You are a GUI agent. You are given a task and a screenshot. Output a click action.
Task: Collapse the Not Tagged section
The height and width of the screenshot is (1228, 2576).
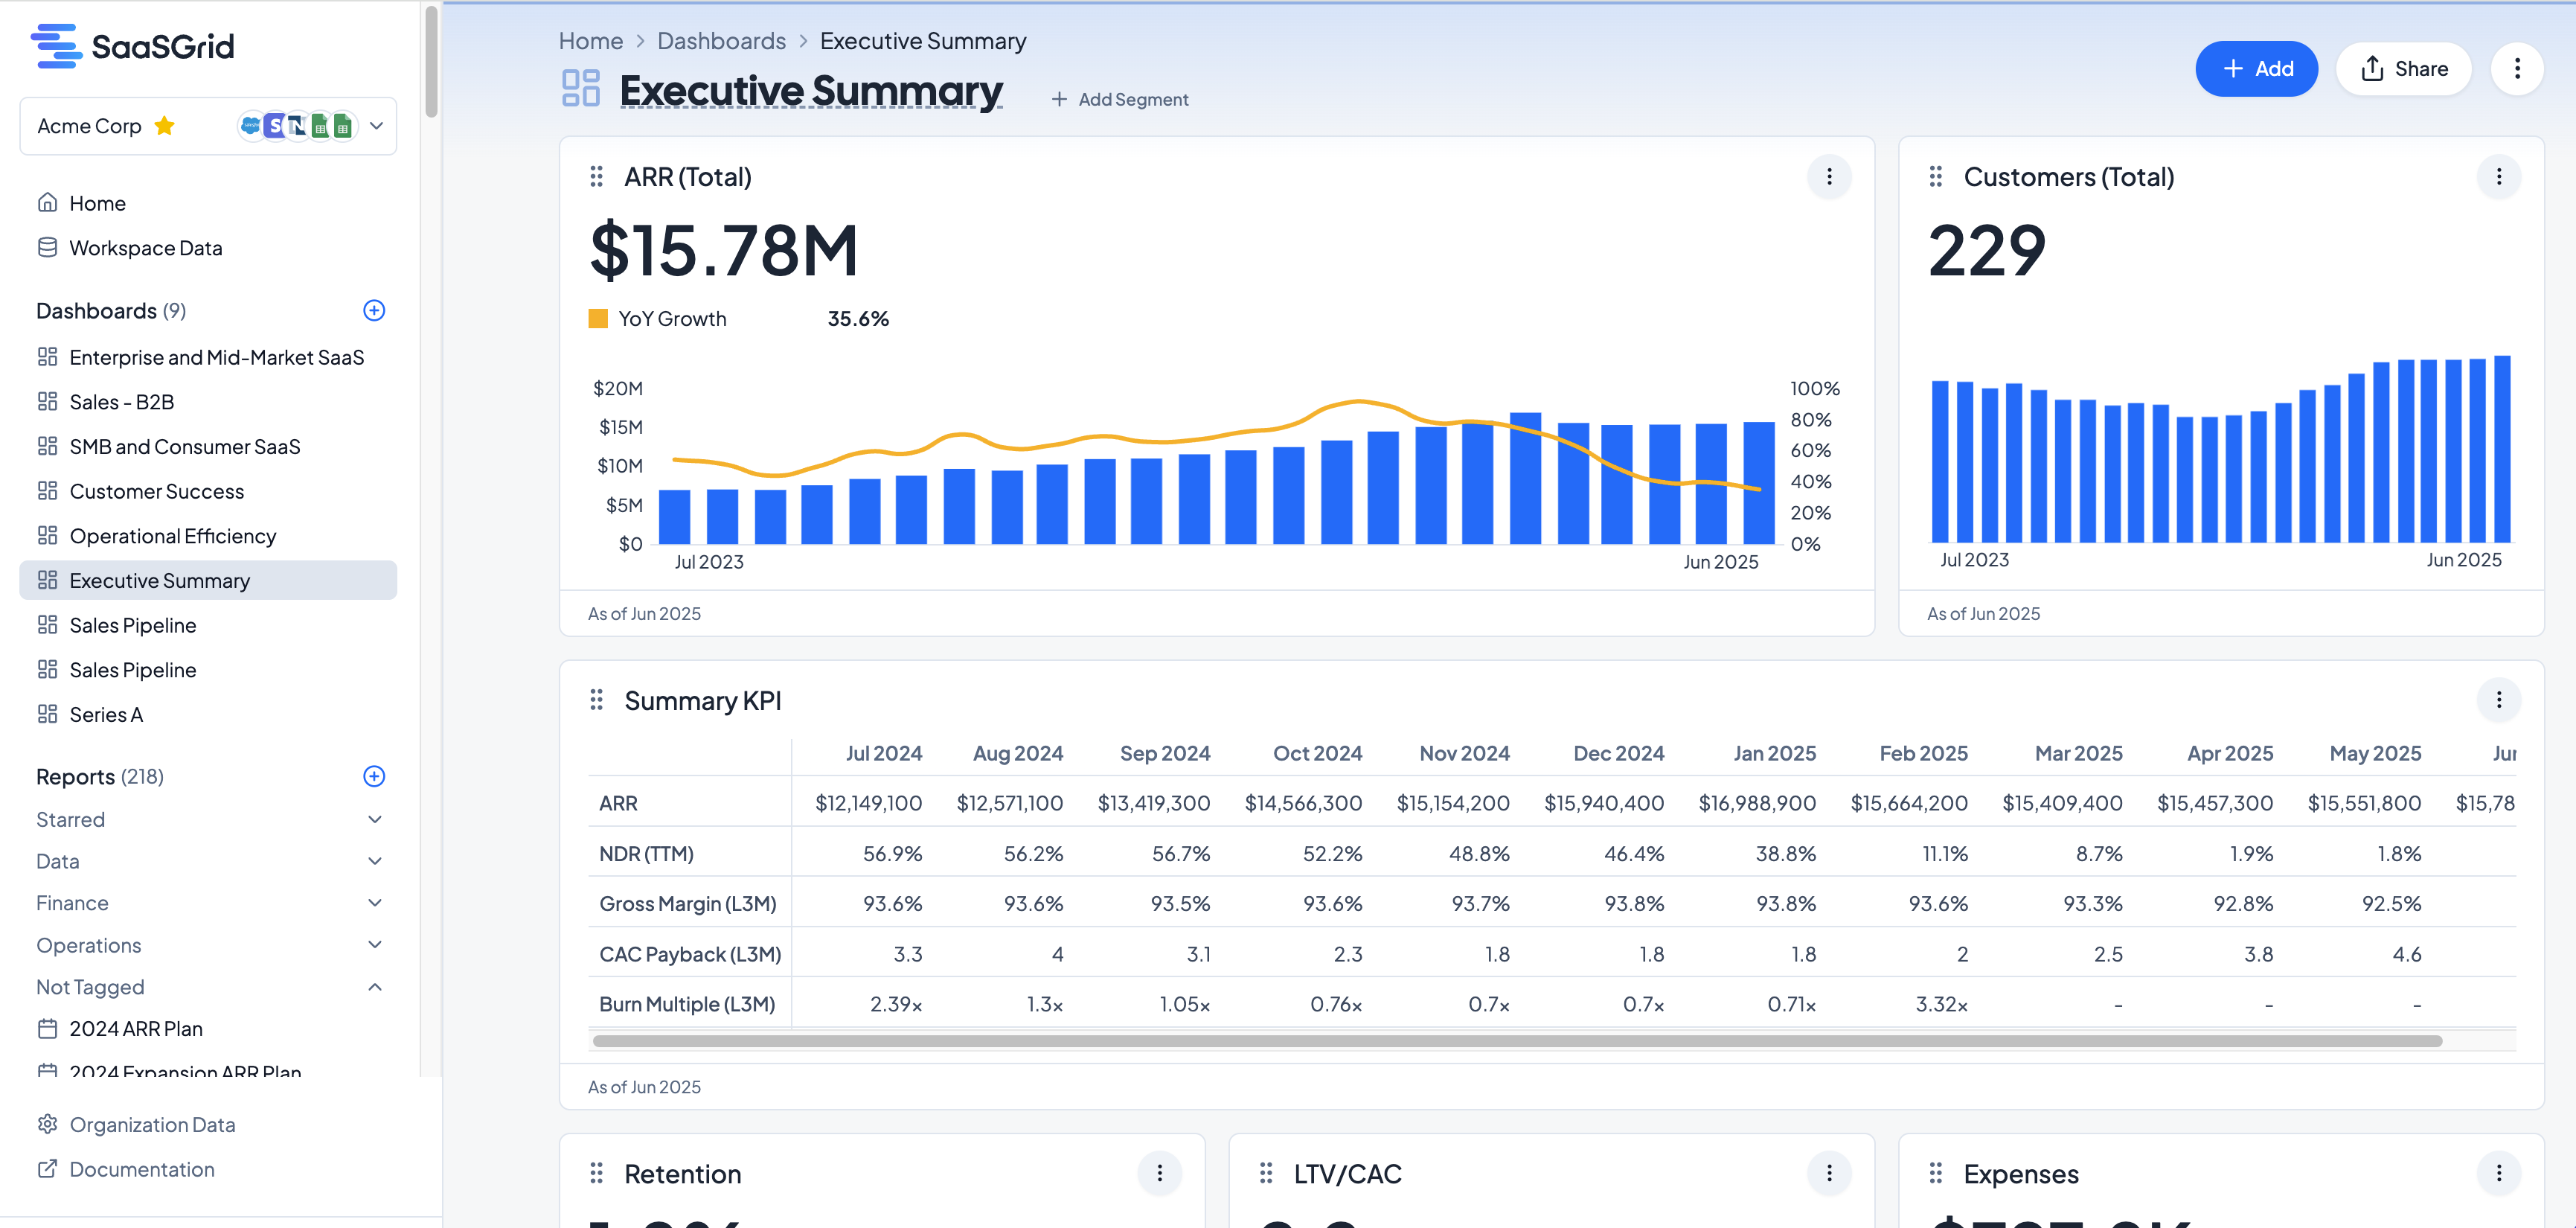pyautogui.click(x=374, y=987)
